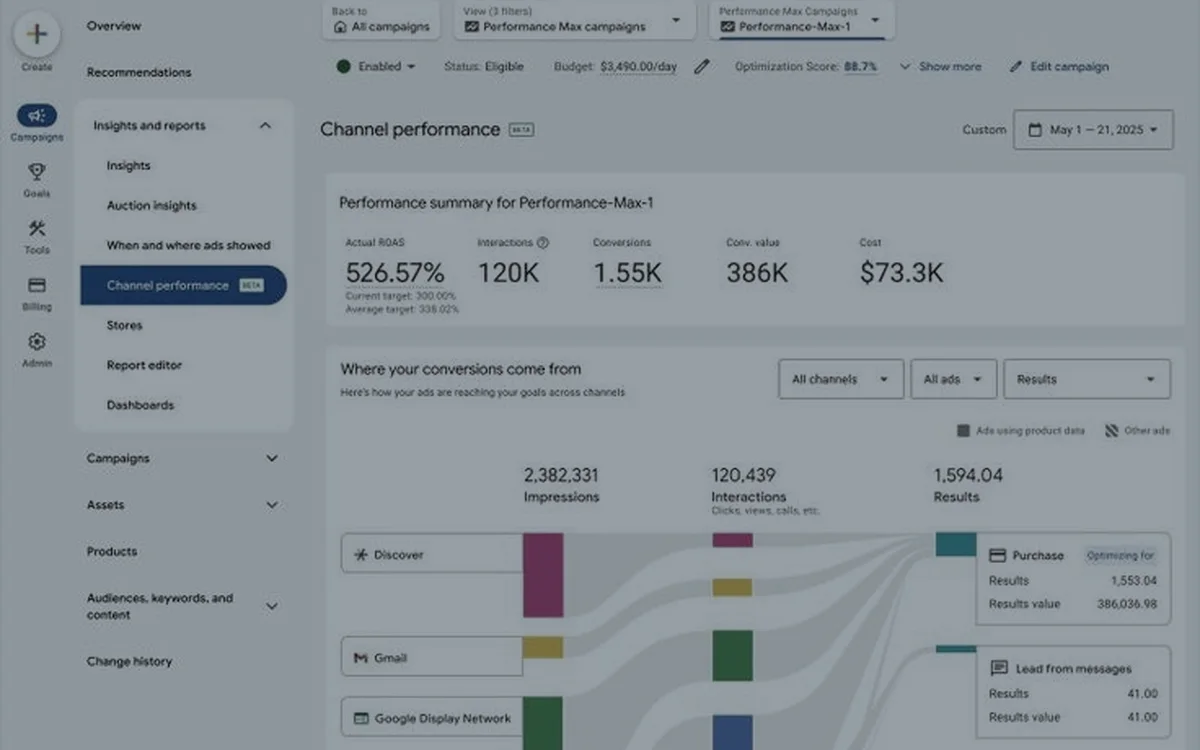Click the Purchase results card
Image resolution: width=1200 pixels, height=750 pixels.
pyautogui.click(x=1073, y=579)
